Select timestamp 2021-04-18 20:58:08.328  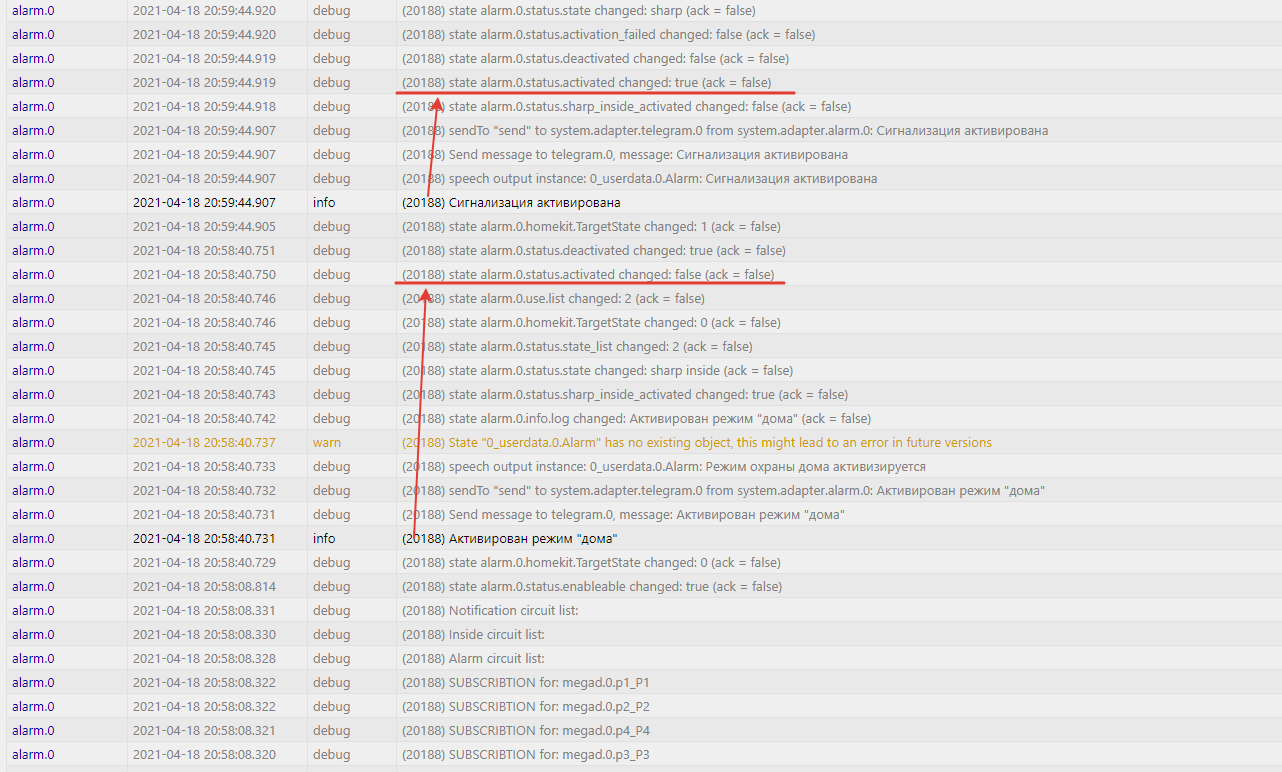coord(204,658)
